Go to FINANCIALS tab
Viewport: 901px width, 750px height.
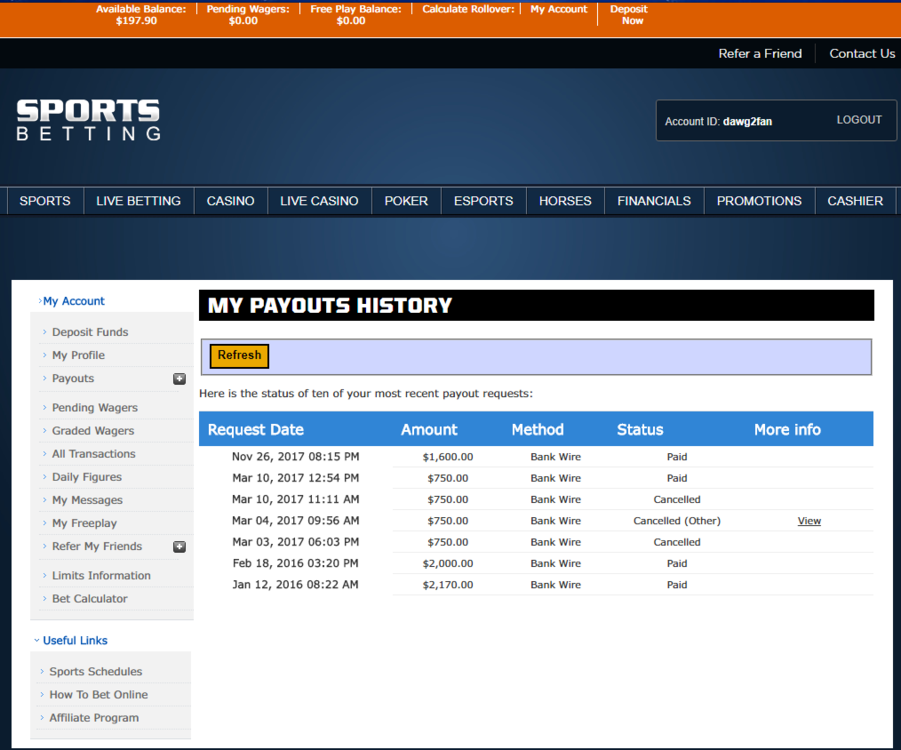coord(654,201)
